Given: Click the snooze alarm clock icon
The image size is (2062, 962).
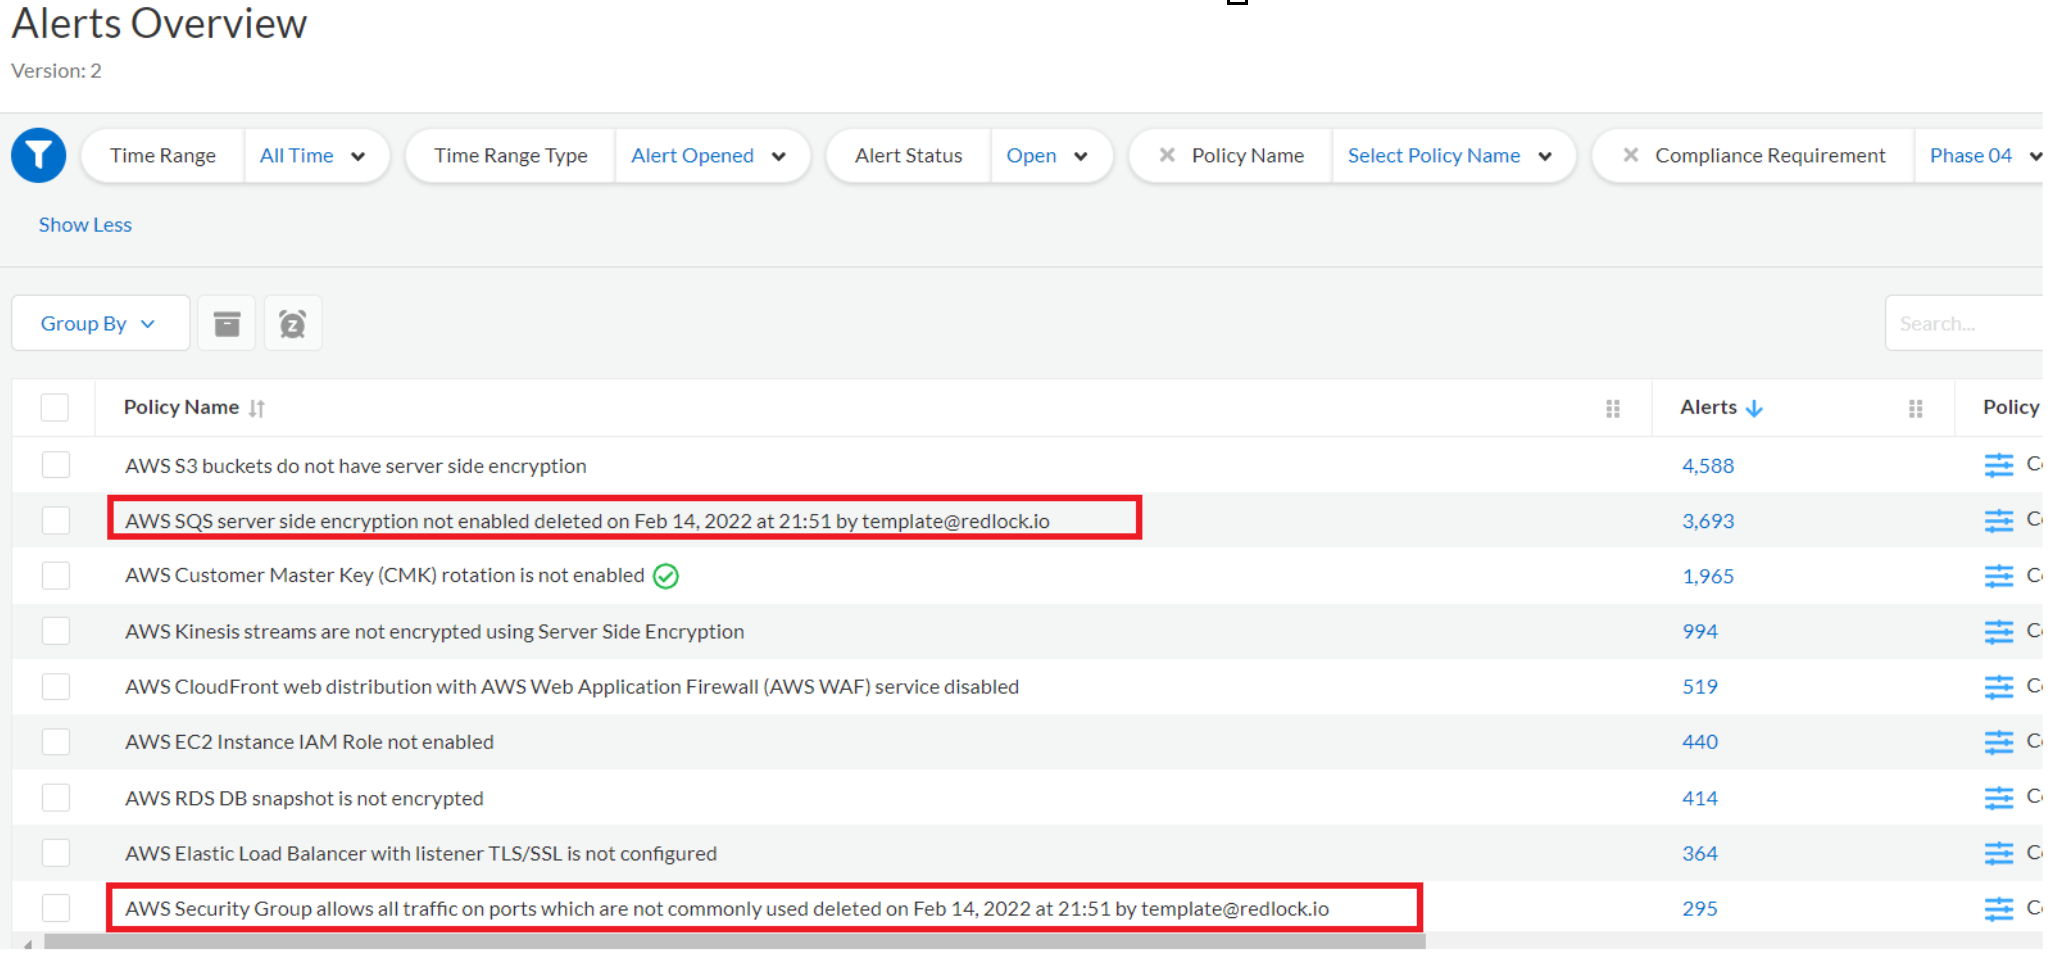Looking at the screenshot, I should pos(292,323).
